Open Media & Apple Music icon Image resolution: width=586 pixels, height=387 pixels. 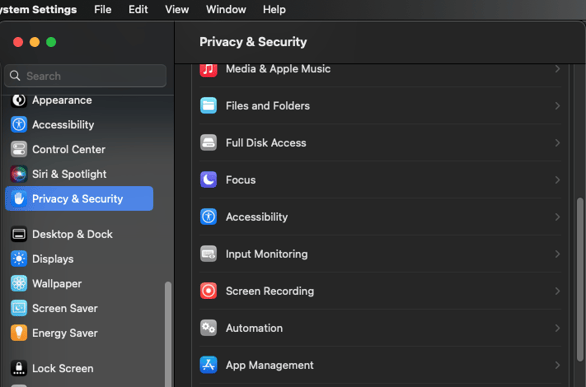(x=208, y=69)
